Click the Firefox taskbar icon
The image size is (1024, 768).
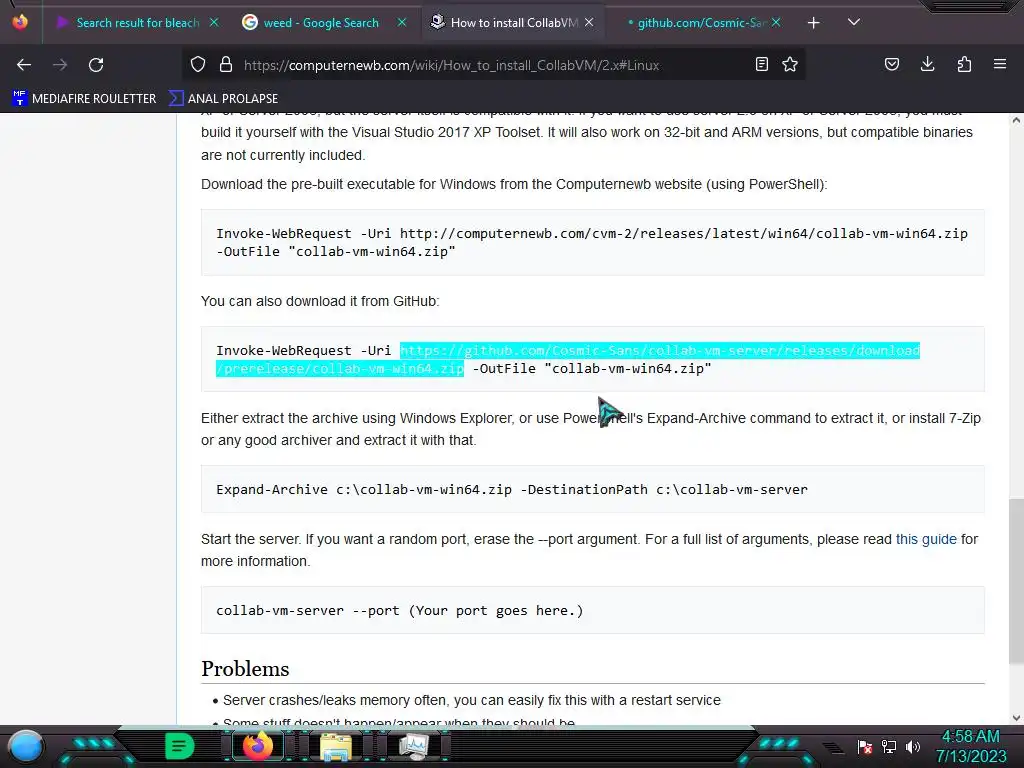(258, 746)
